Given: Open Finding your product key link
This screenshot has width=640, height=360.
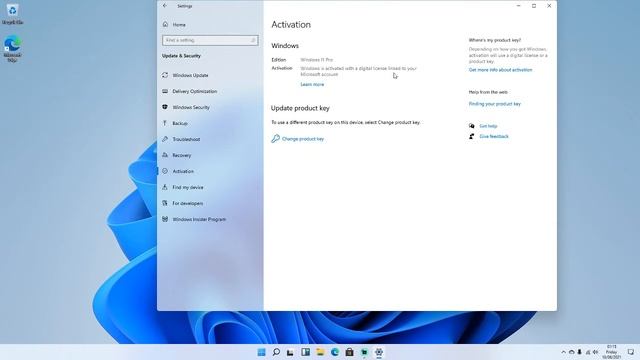Looking at the screenshot, I should [x=495, y=104].
